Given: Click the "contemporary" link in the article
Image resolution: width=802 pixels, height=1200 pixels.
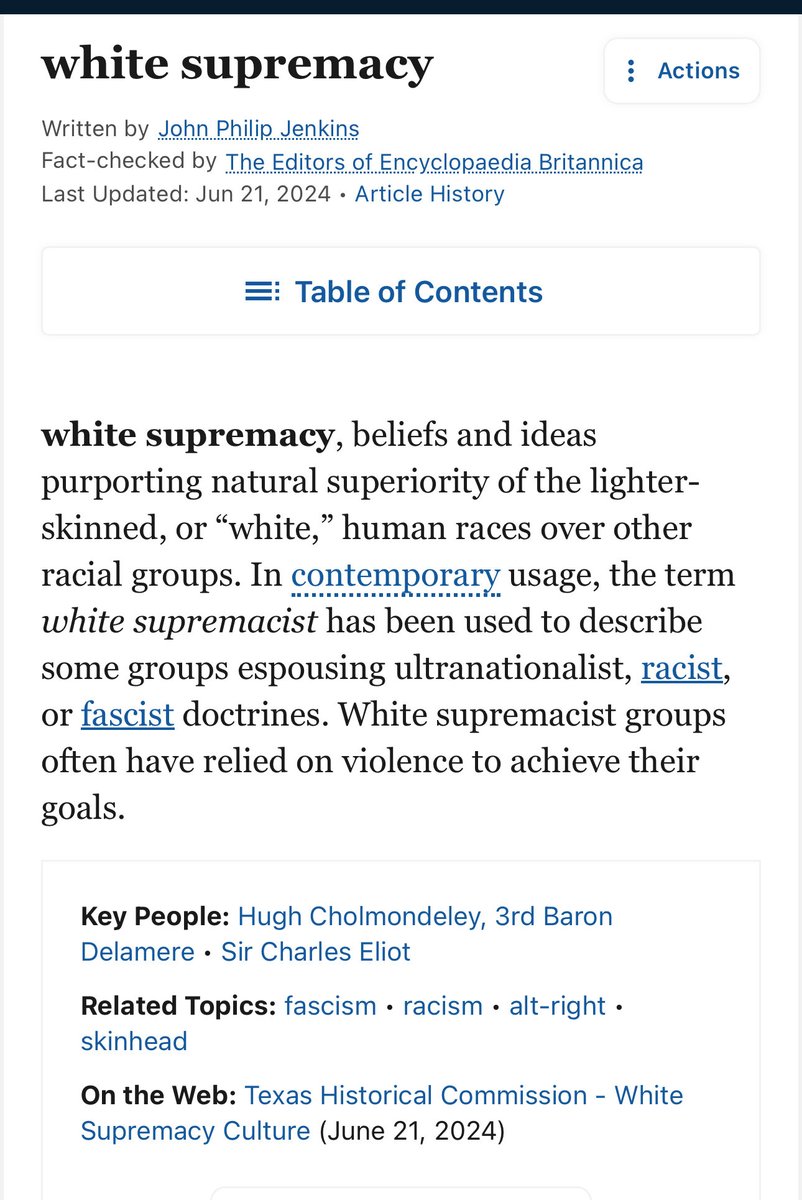Looking at the screenshot, I should 395,576.
